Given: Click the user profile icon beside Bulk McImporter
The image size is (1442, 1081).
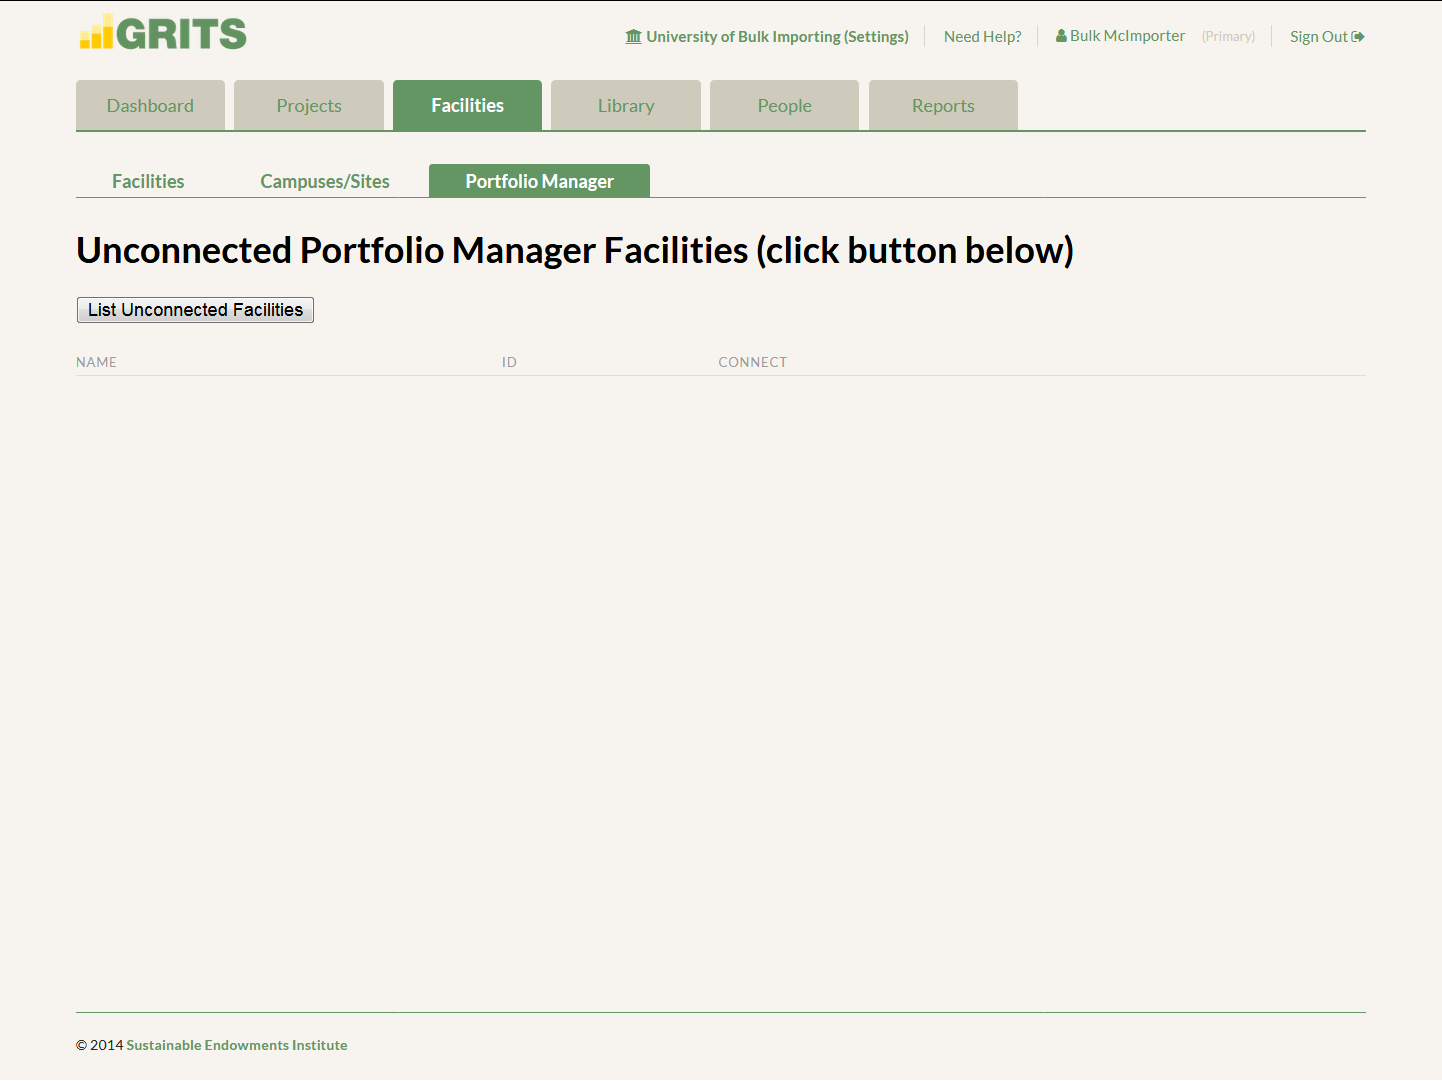Looking at the screenshot, I should pos(1061,36).
